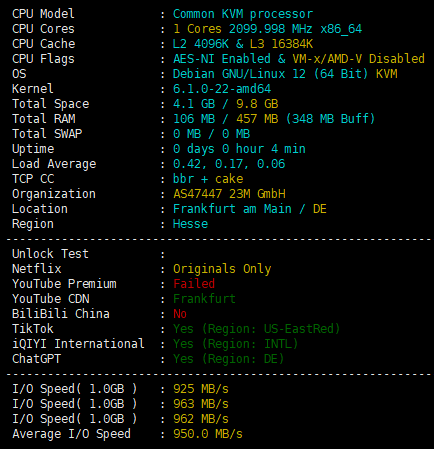Click the Unlock Test heading label

coord(50,254)
